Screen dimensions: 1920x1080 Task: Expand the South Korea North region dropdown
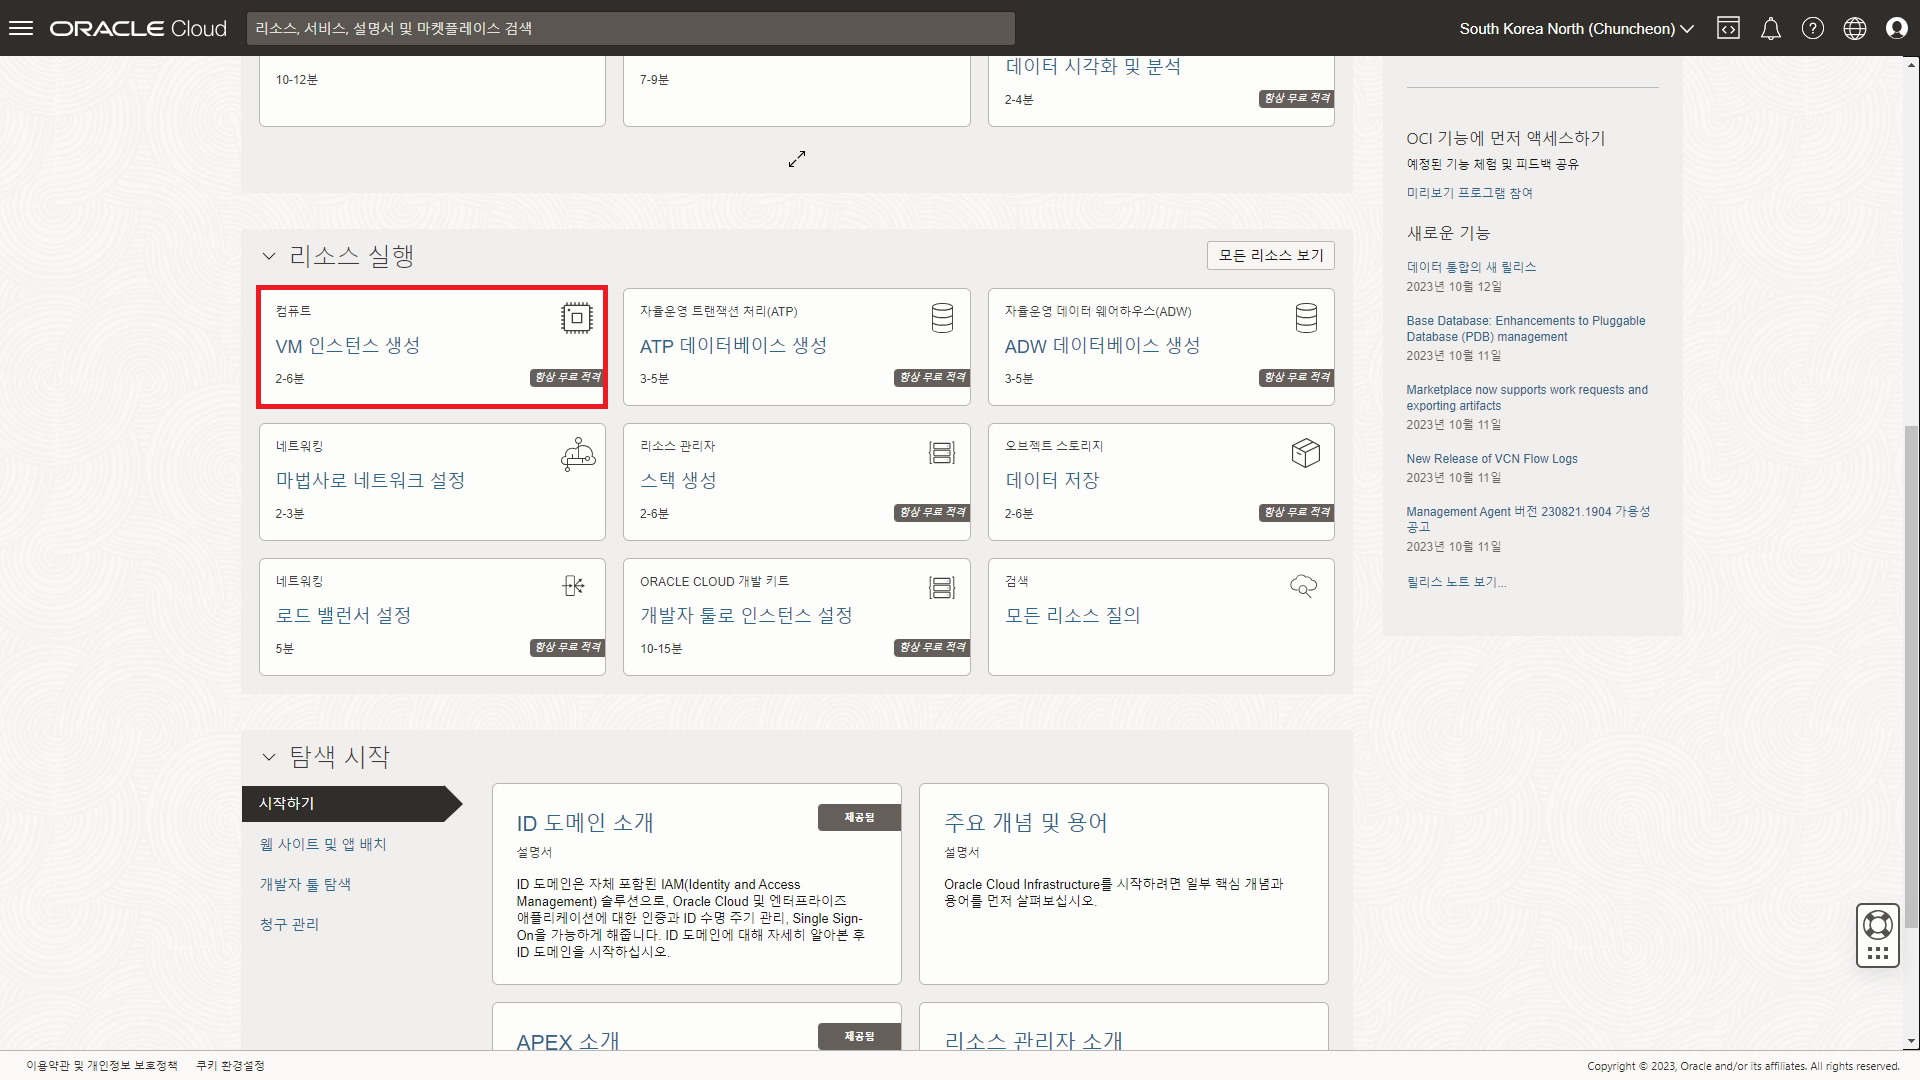pos(1576,28)
